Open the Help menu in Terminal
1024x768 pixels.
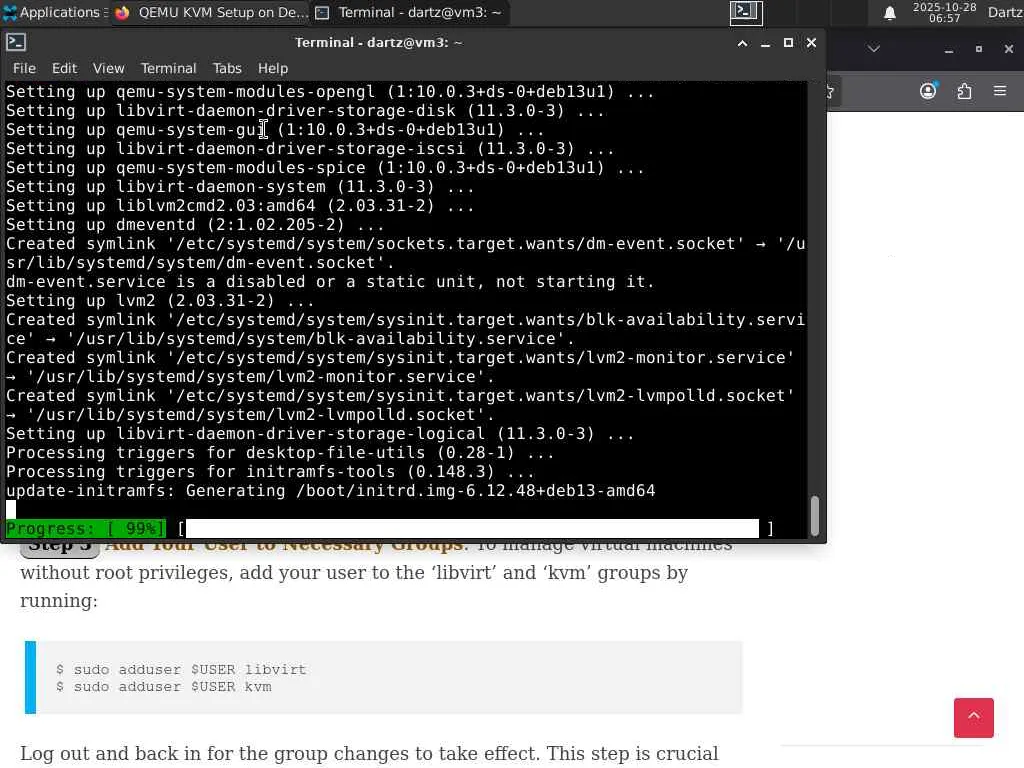point(272,68)
